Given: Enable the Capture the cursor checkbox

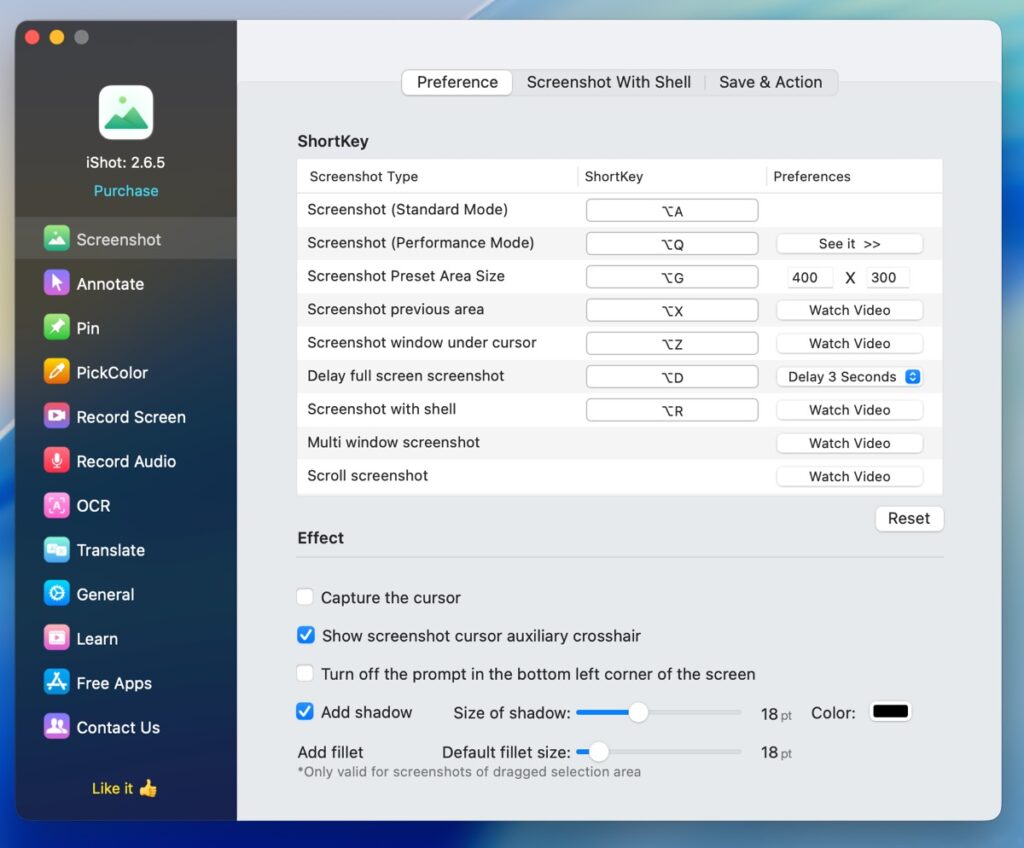Looking at the screenshot, I should 306,598.
